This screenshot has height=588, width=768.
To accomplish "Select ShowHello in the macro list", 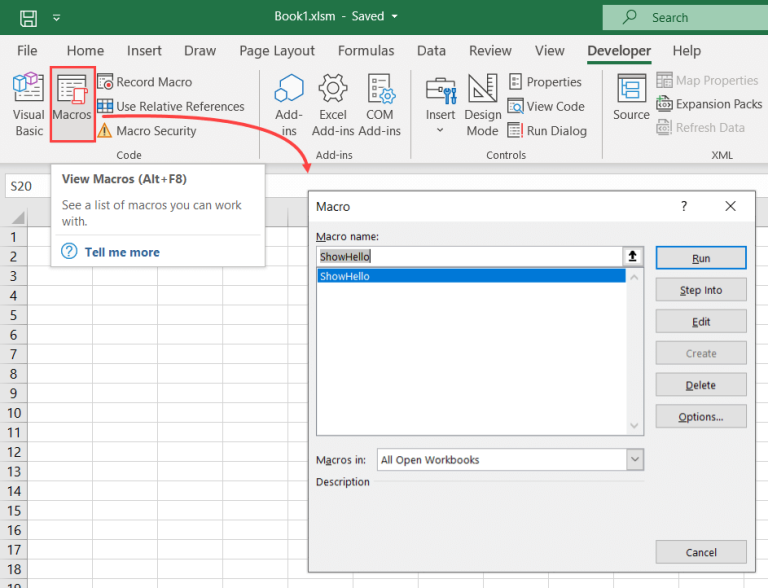I will (470, 276).
